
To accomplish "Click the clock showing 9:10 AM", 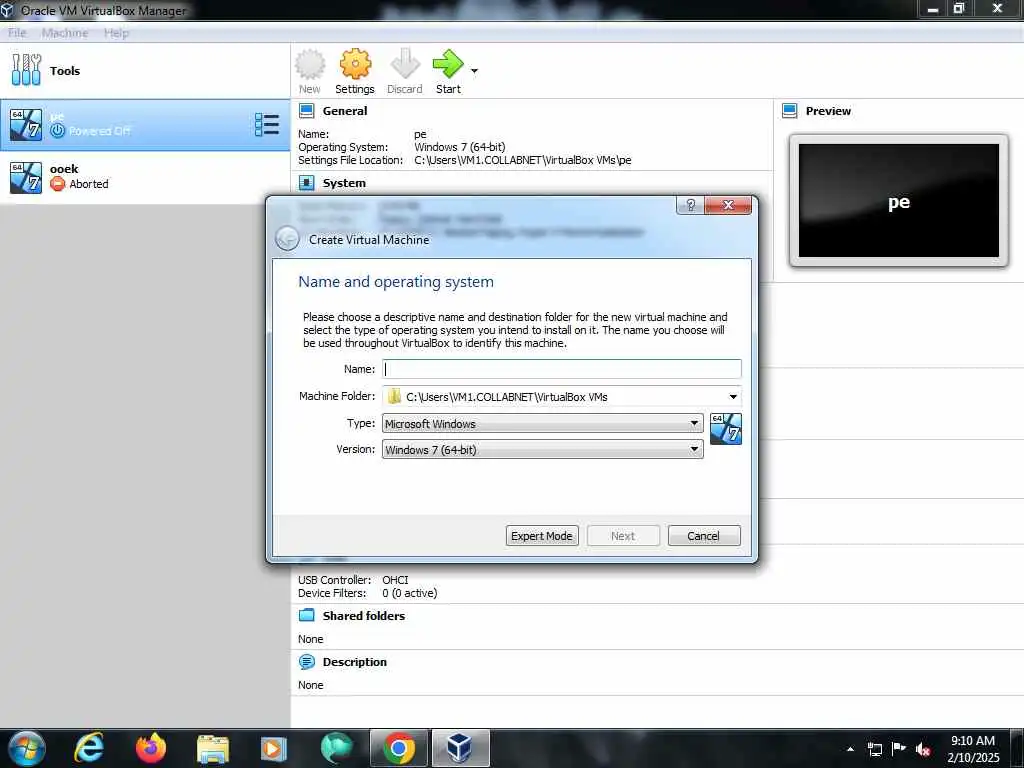I will (973, 748).
